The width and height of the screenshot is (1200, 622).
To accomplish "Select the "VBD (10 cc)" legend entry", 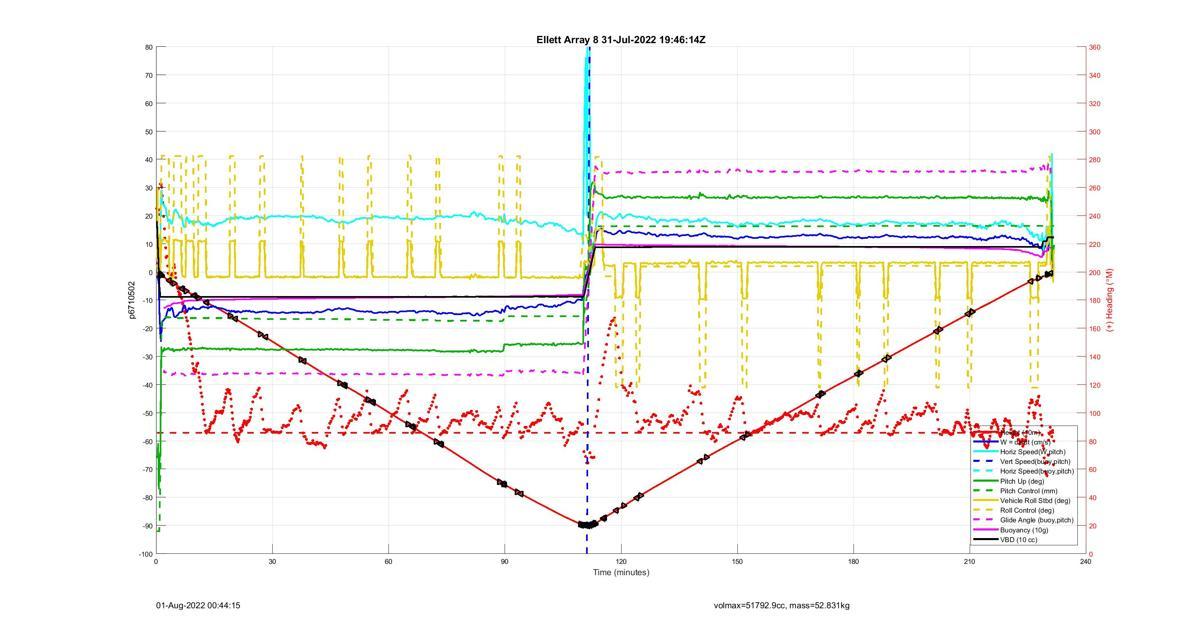I will (1020, 540).
